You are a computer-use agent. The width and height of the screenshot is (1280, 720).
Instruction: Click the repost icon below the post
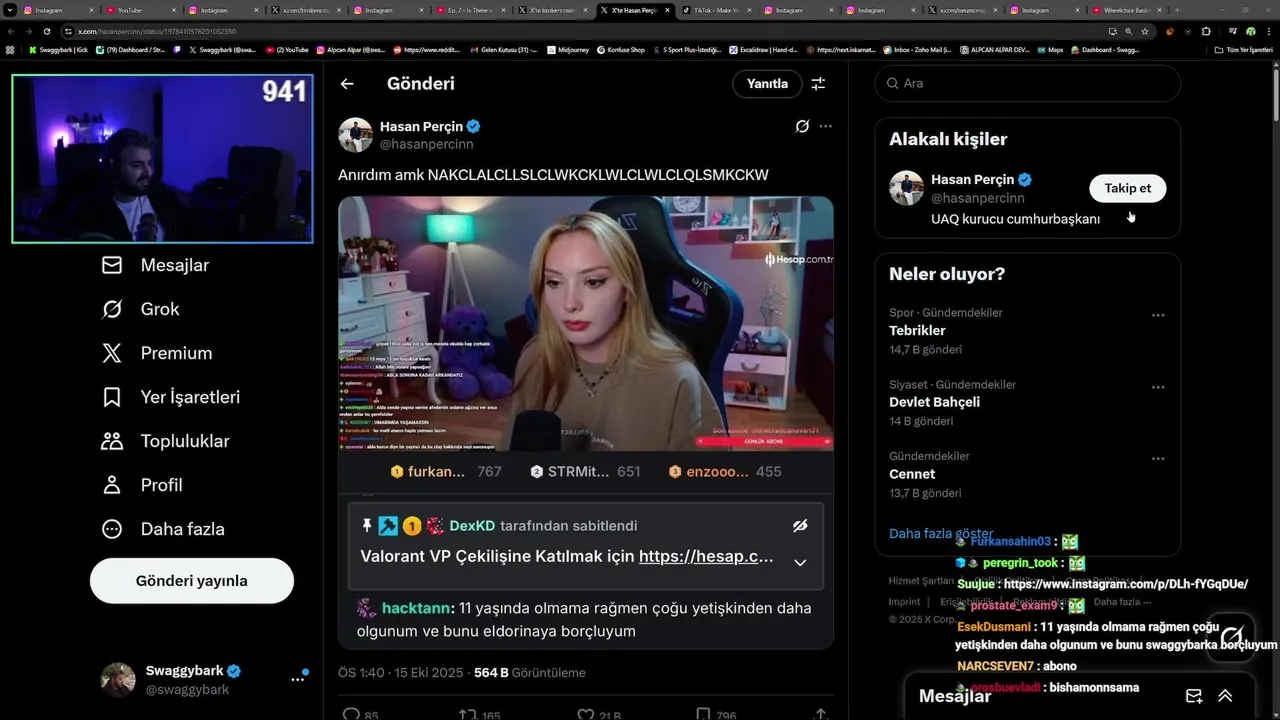click(x=467, y=714)
